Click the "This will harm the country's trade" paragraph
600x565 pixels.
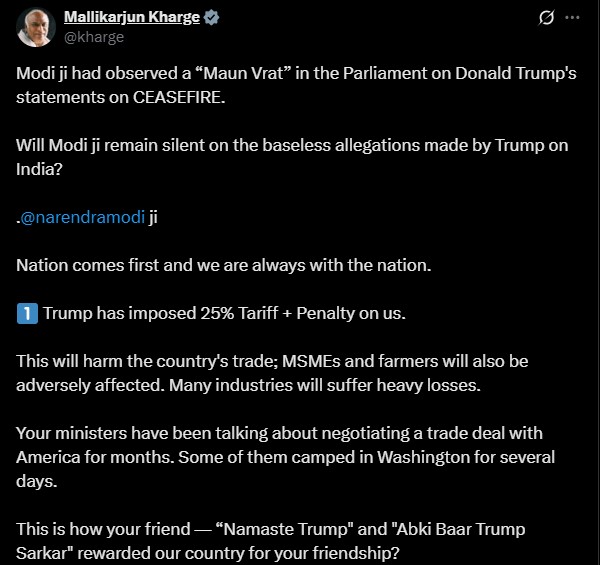click(x=272, y=359)
